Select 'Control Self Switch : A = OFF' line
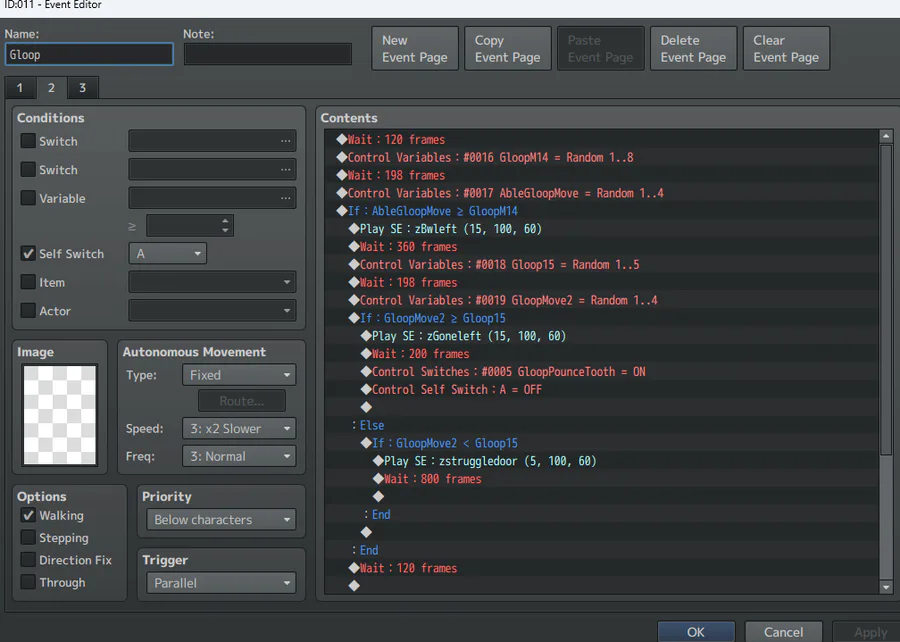This screenshot has height=642, width=900. pos(601,390)
